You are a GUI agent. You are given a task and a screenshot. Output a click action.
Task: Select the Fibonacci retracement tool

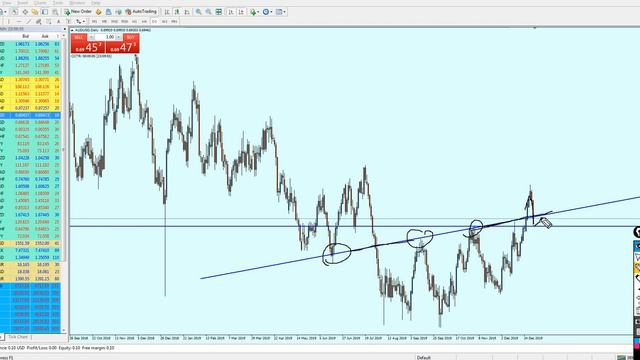48,21
